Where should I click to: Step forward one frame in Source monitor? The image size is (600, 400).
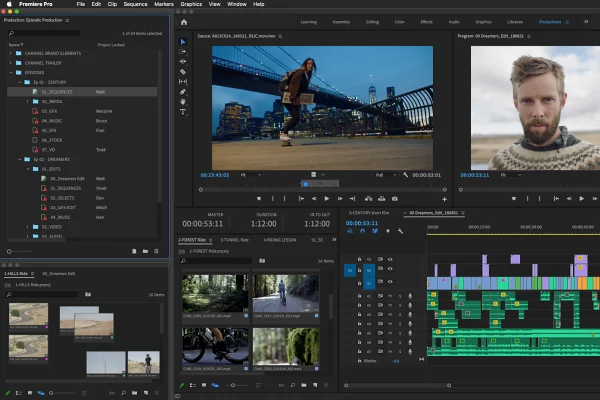coord(339,199)
